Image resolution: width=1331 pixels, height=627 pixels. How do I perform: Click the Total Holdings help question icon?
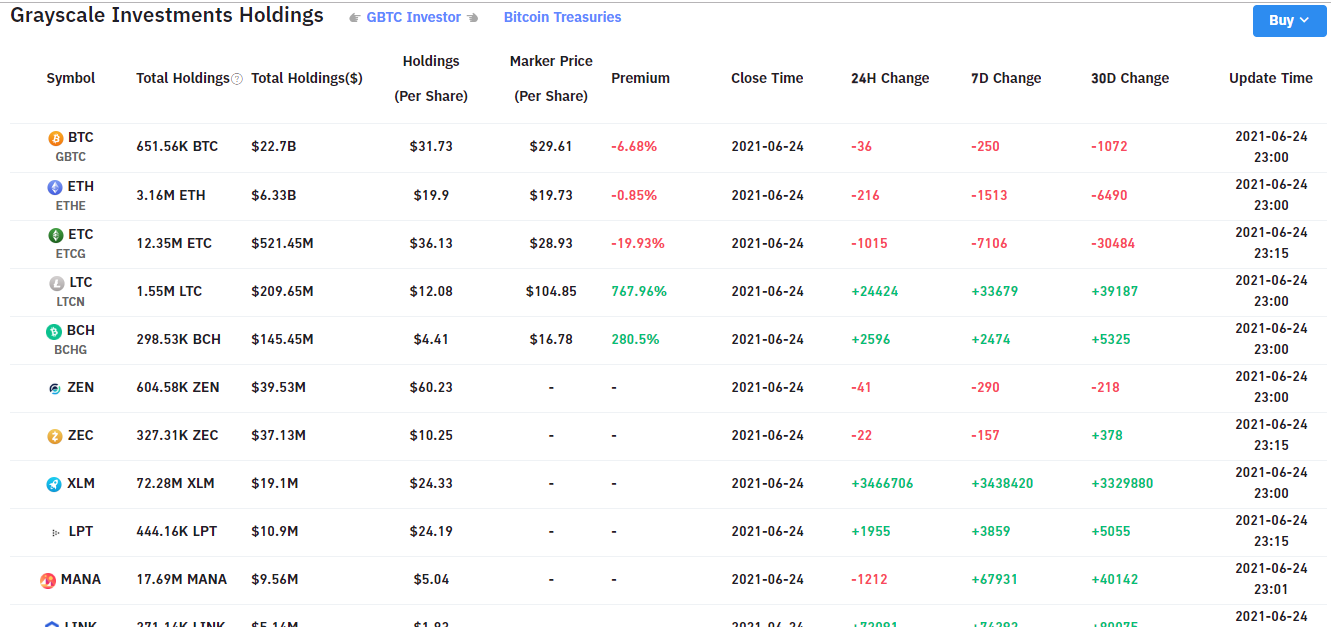[x=237, y=79]
